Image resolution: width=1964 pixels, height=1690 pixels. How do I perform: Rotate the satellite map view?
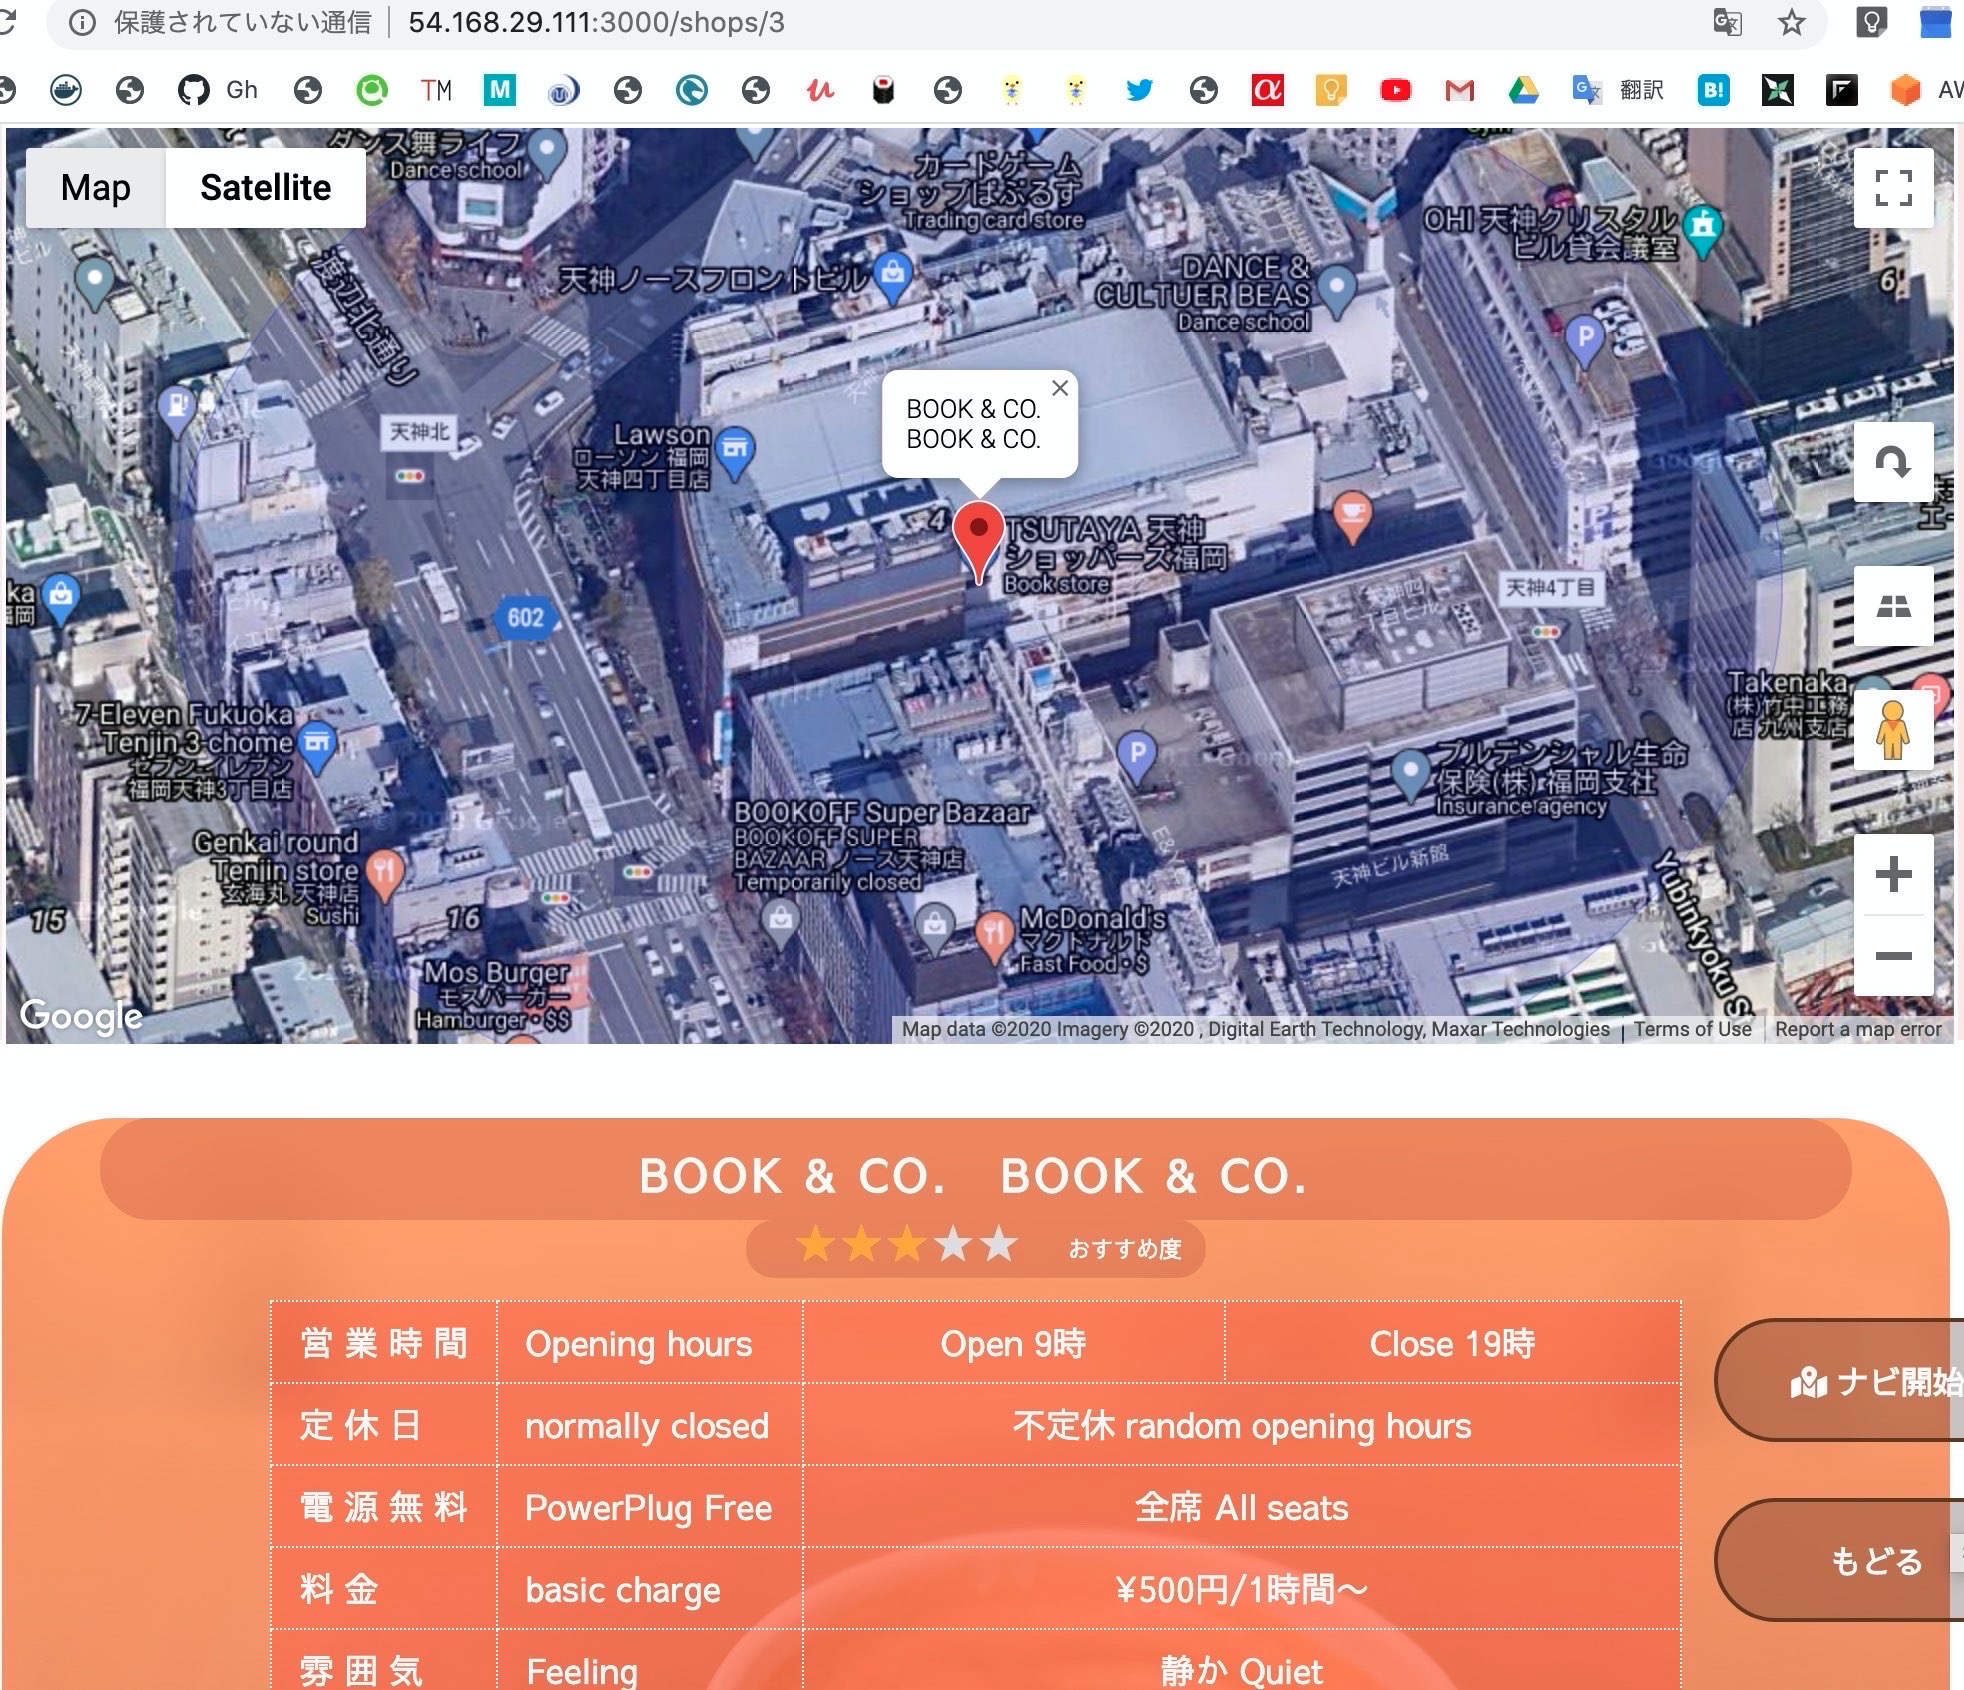1892,462
